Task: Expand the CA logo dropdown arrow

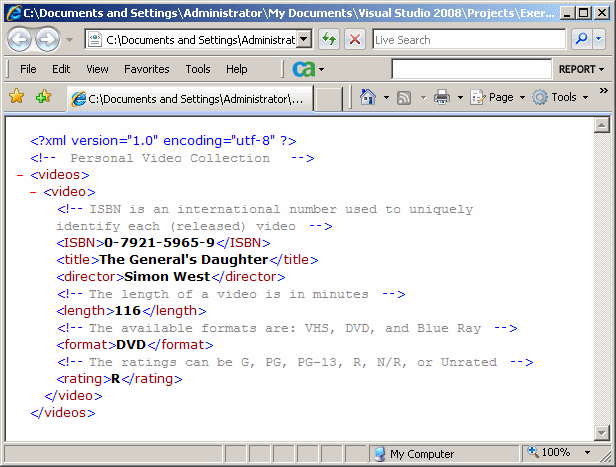Action: (321, 70)
